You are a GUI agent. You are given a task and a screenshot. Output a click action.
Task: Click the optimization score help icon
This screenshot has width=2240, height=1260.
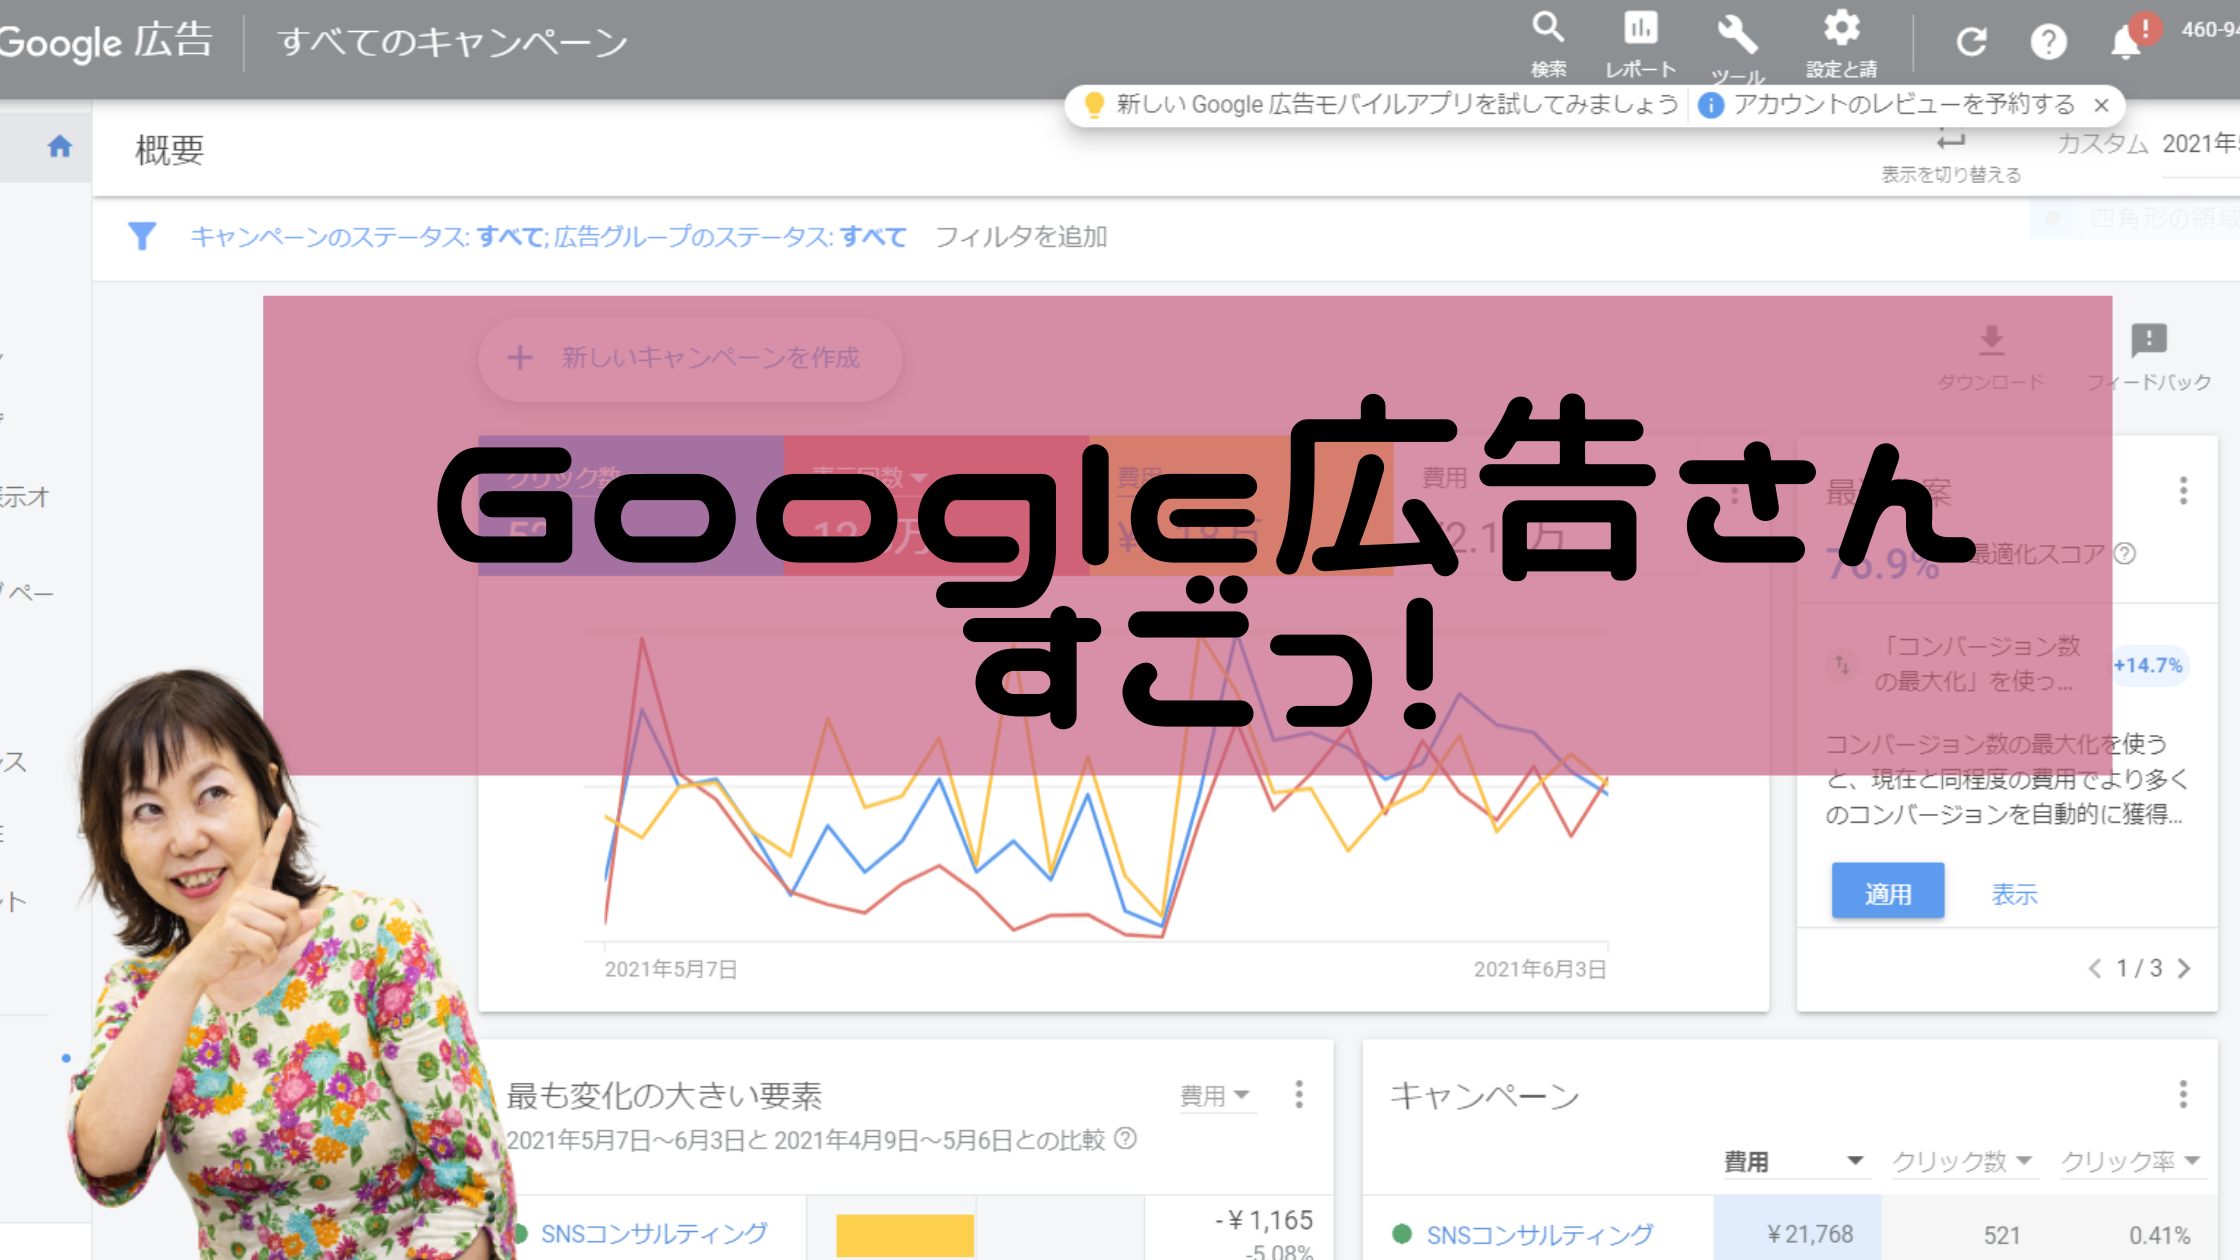pos(2125,553)
